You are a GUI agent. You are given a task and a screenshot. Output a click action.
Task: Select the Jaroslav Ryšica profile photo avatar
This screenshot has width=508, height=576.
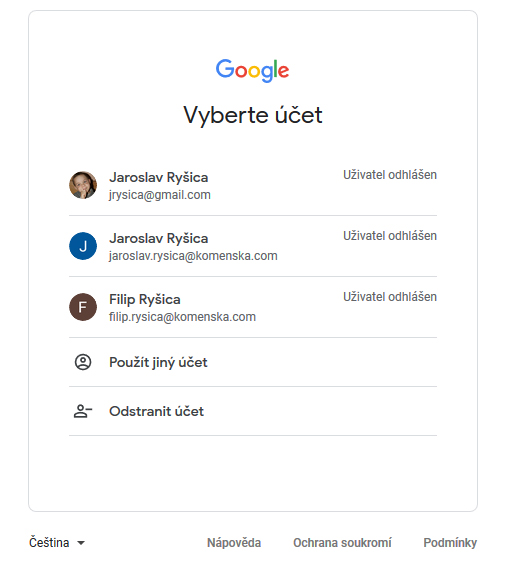click(x=83, y=185)
